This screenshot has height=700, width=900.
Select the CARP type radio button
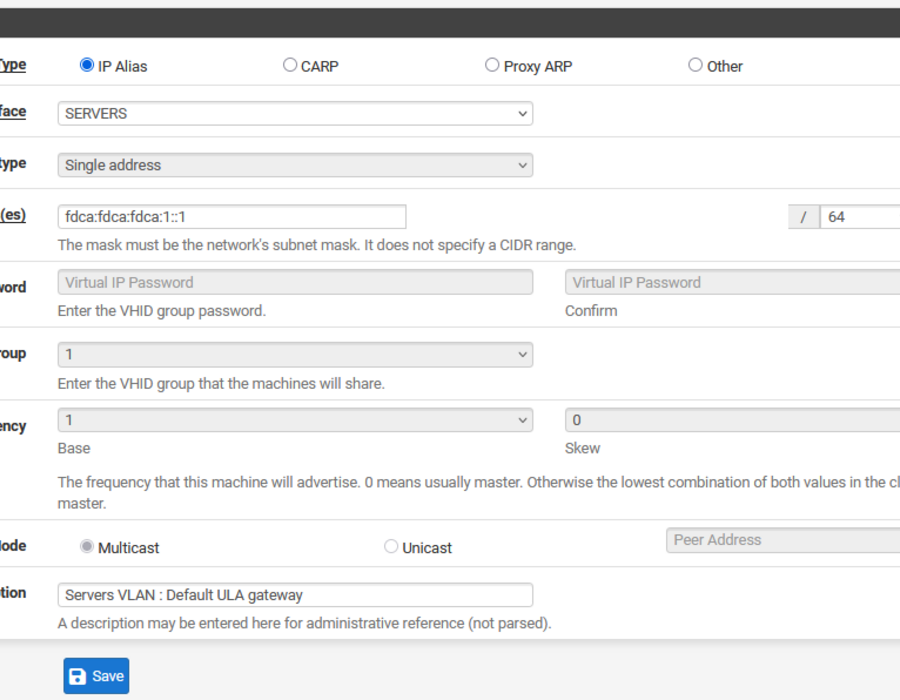tap(290, 65)
